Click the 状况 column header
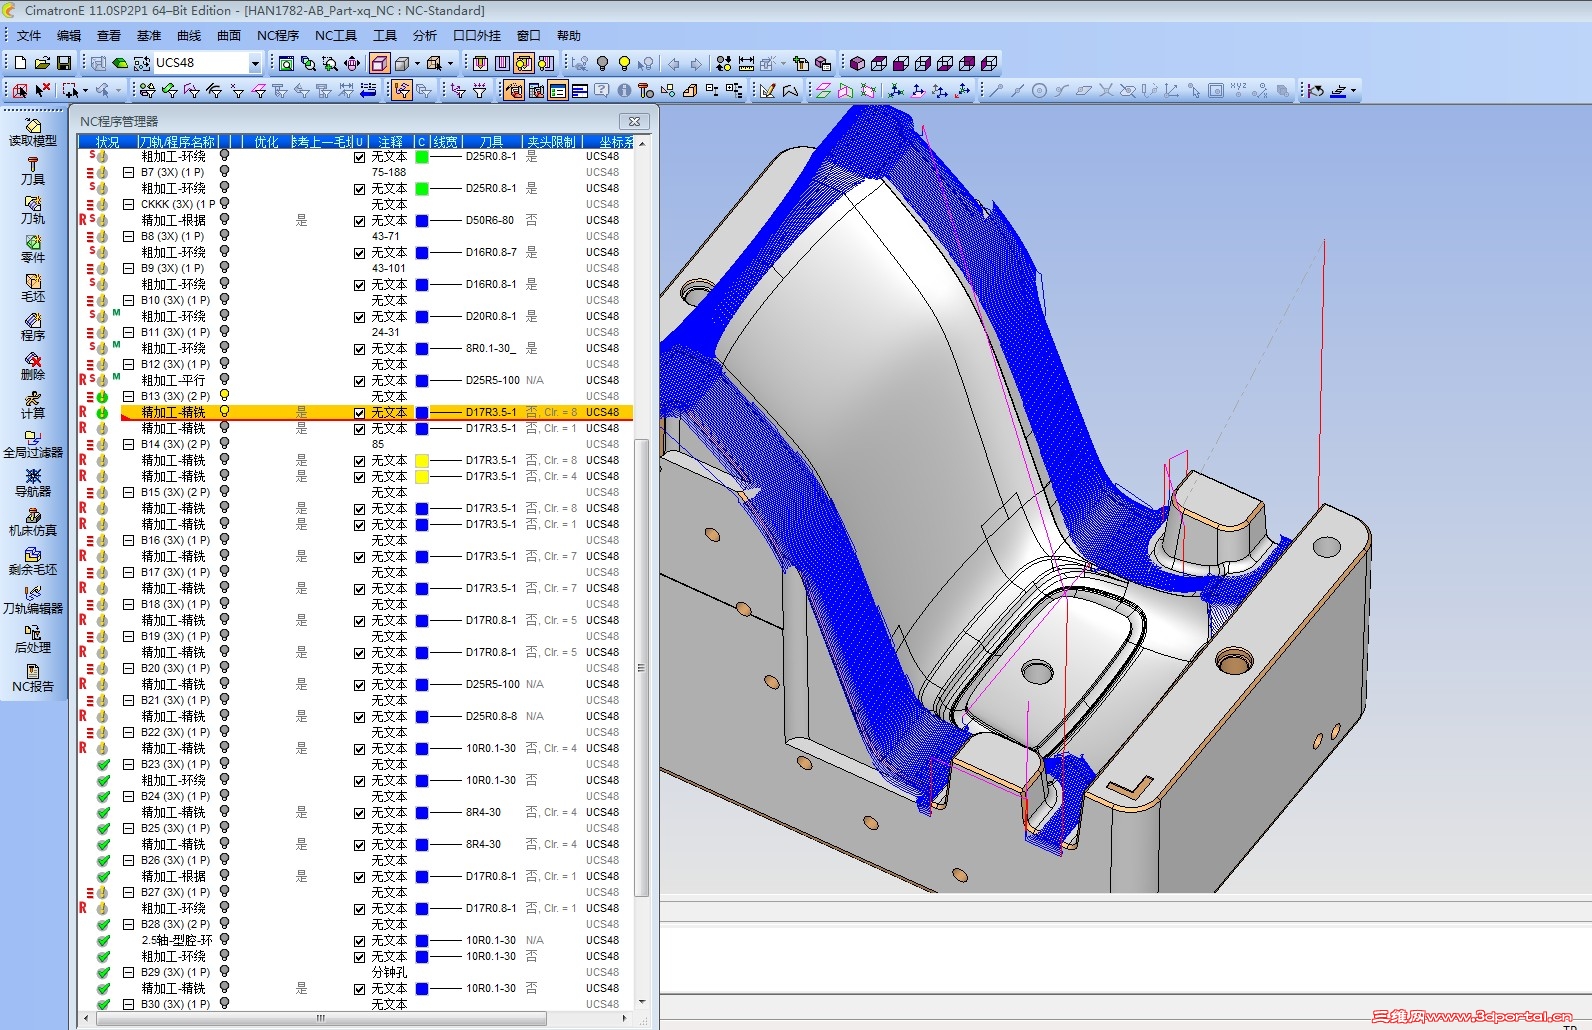Viewport: 1592px width, 1030px height. [x=108, y=142]
